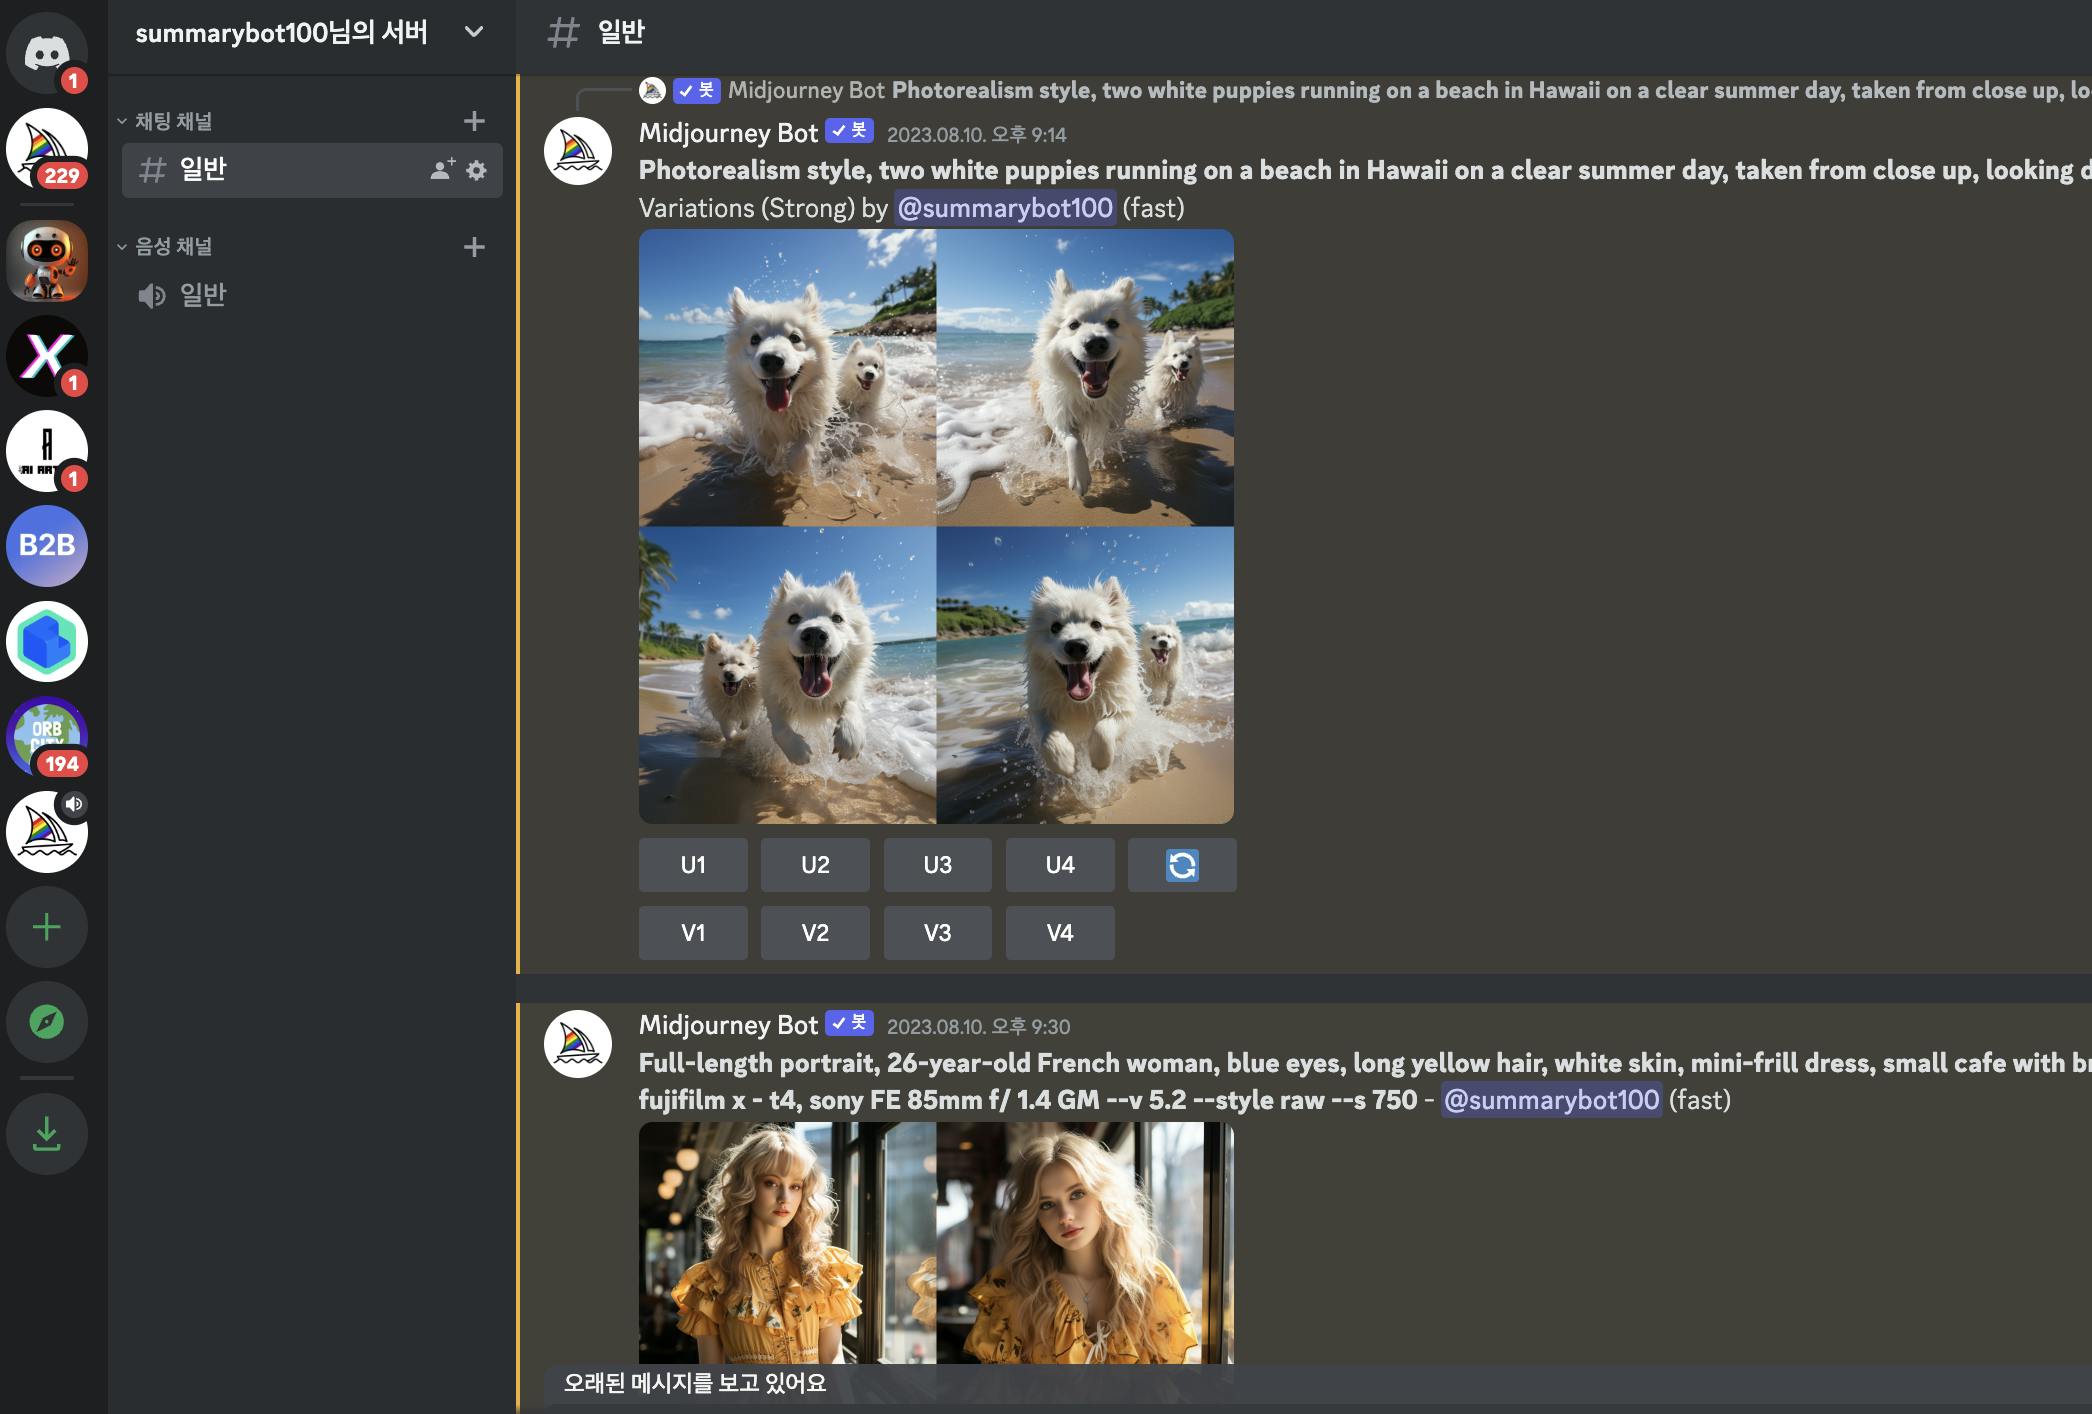This screenshot has height=1414, width=2092.
Task: Click the U1 upscale button
Action: tap(693, 865)
